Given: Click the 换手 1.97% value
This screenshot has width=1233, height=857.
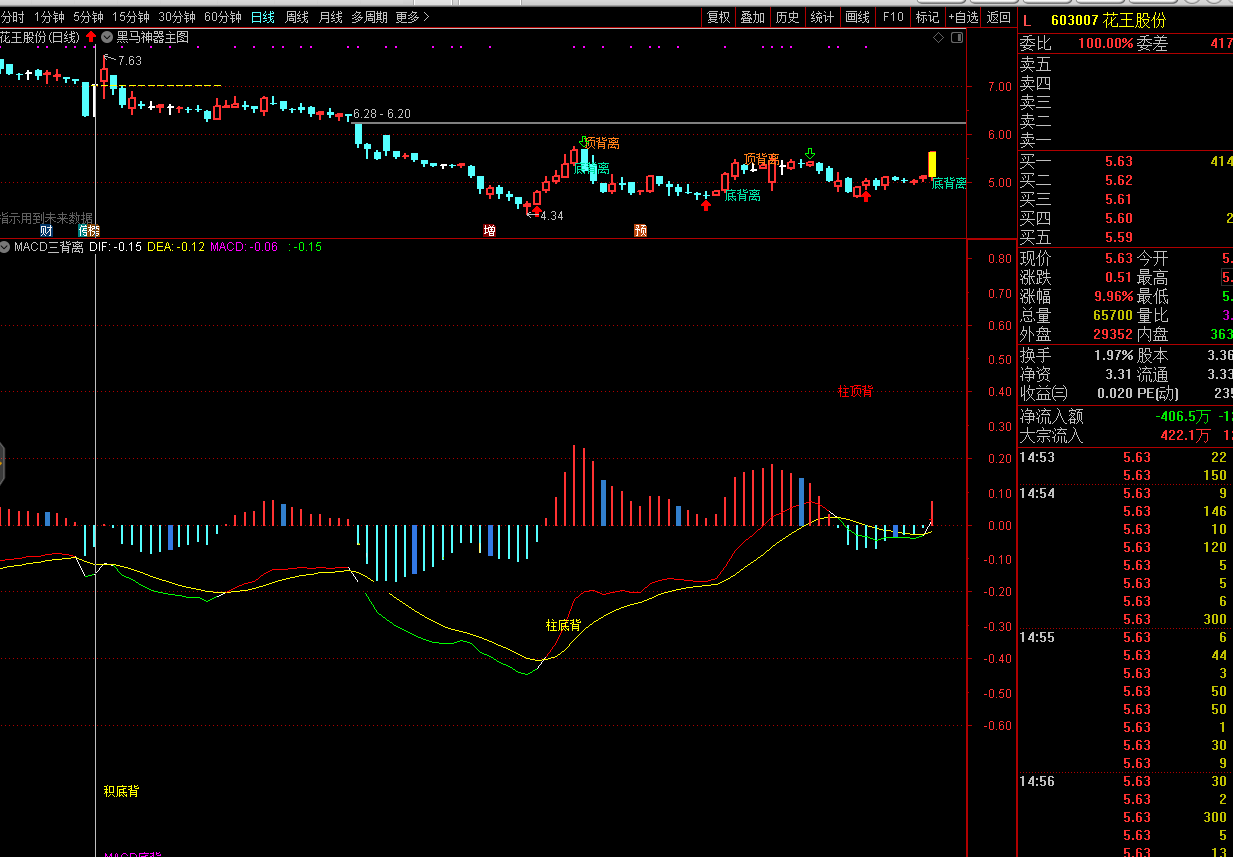Looking at the screenshot, I should (x=1114, y=356).
